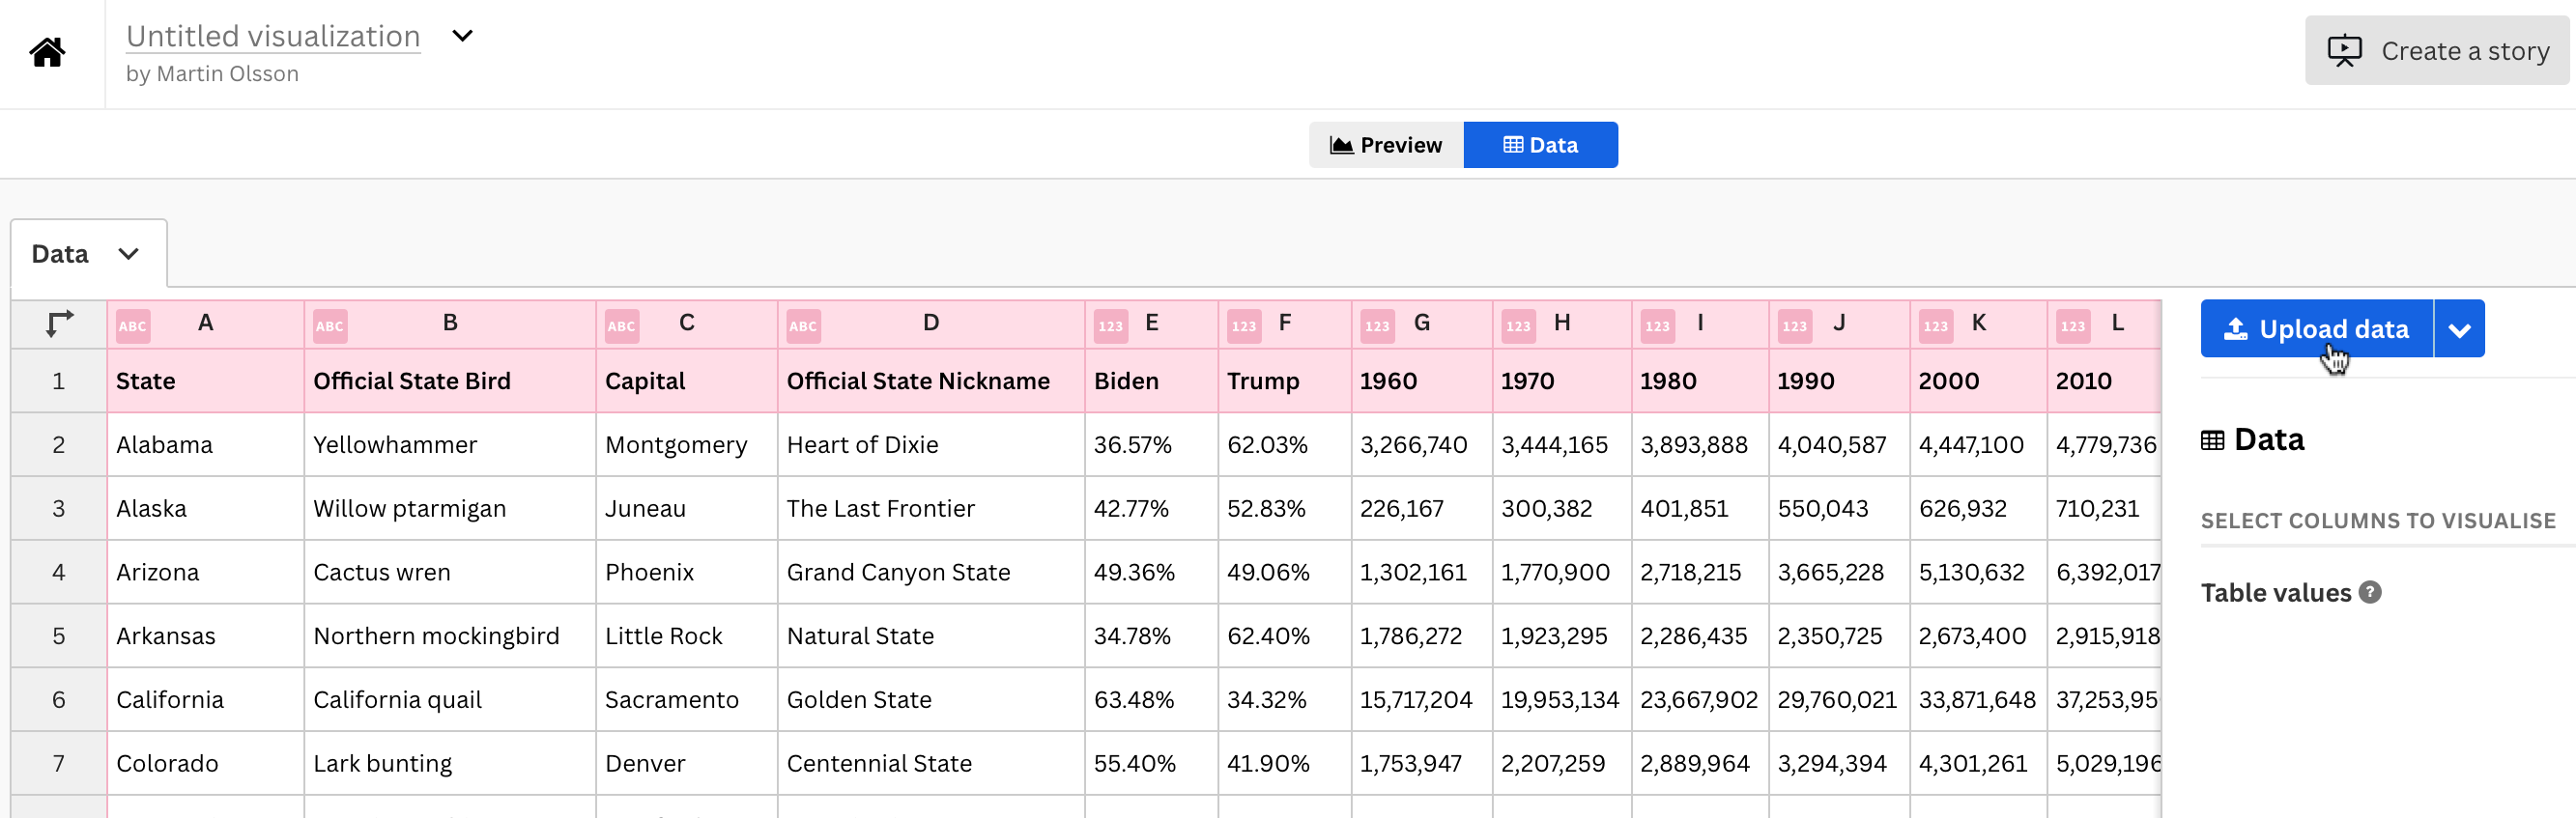Click the Create a story button
Viewport: 2576px width, 818px height.
click(2437, 51)
